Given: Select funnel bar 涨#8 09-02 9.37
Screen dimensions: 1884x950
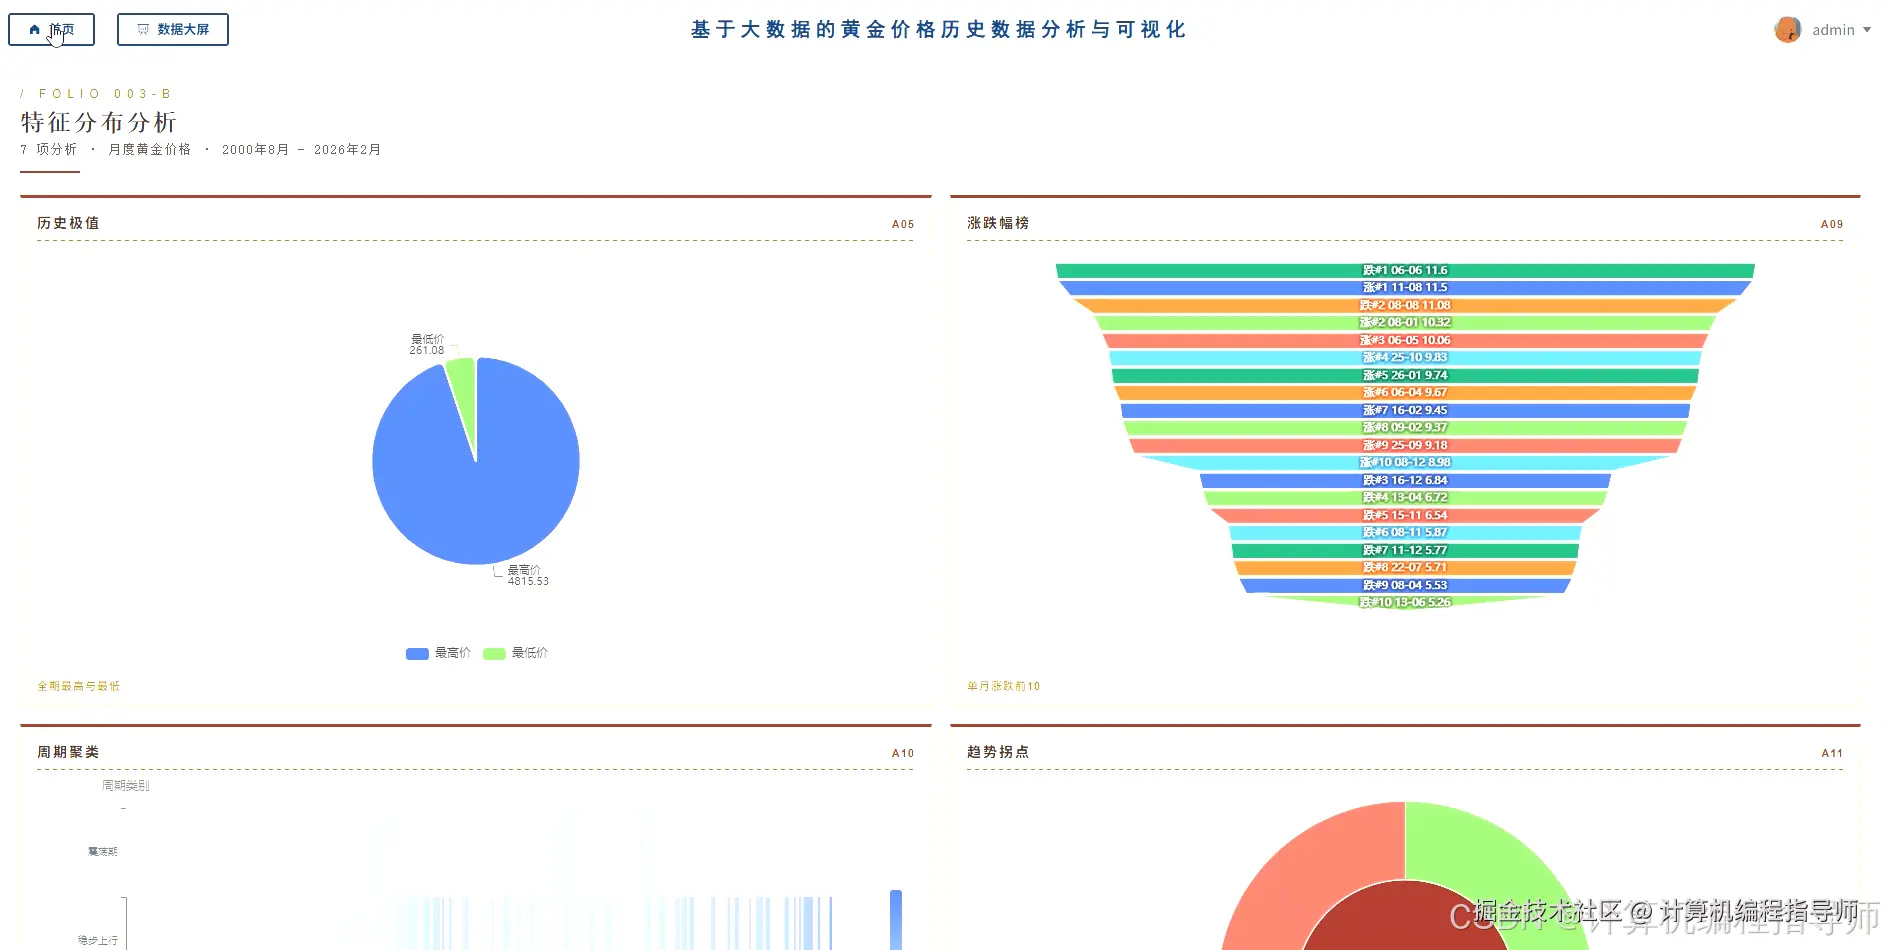Looking at the screenshot, I should [x=1405, y=428].
